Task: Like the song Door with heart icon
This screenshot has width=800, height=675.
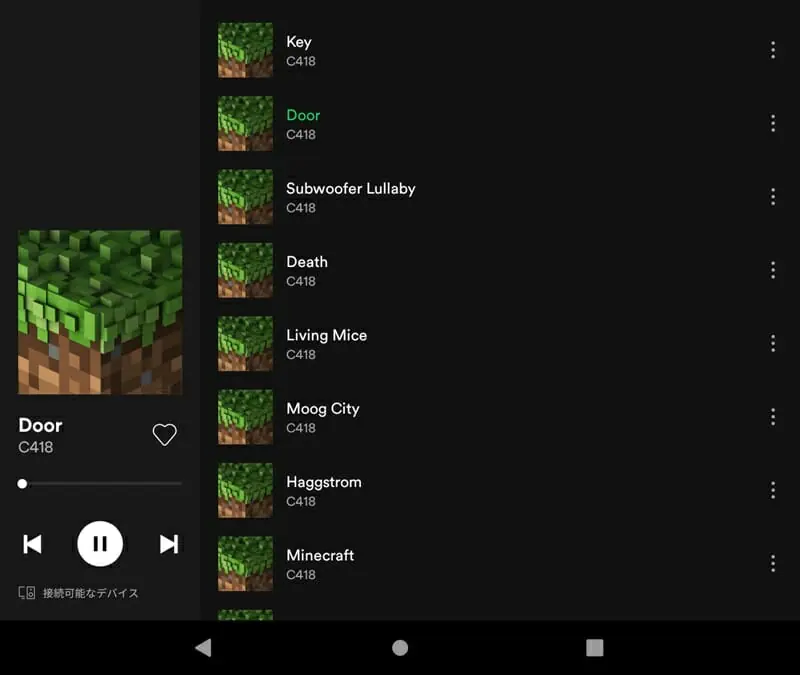Action: 164,435
